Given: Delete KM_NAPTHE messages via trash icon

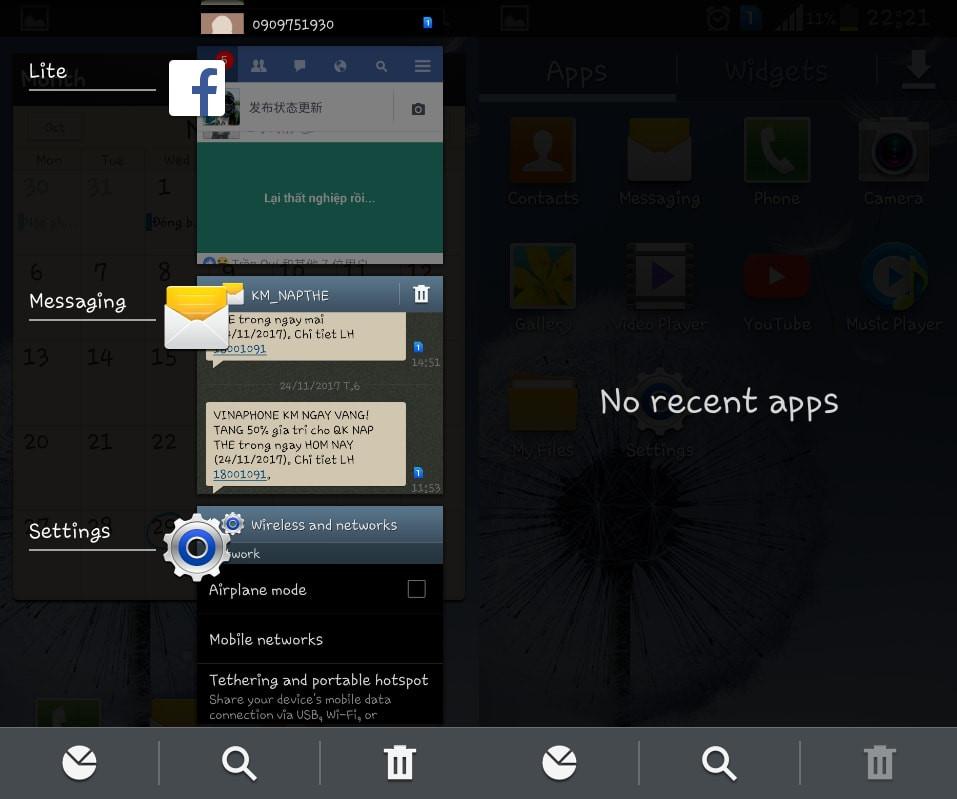Looking at the screenshot, I should (421, 294).
